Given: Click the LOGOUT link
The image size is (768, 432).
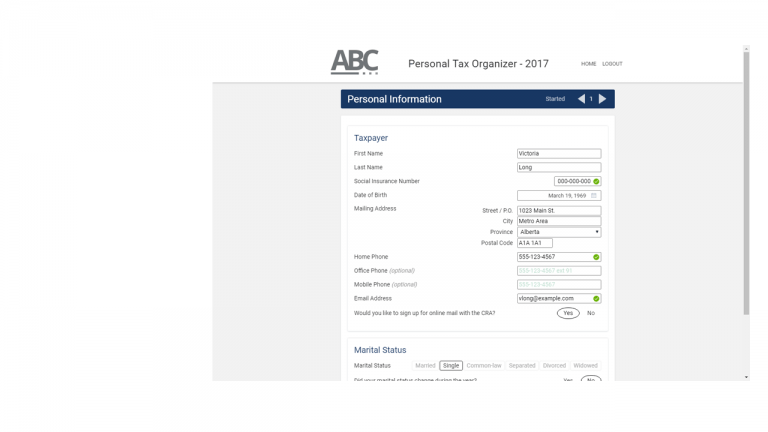Looking at the screenshot, I should [x=612, y=64].
